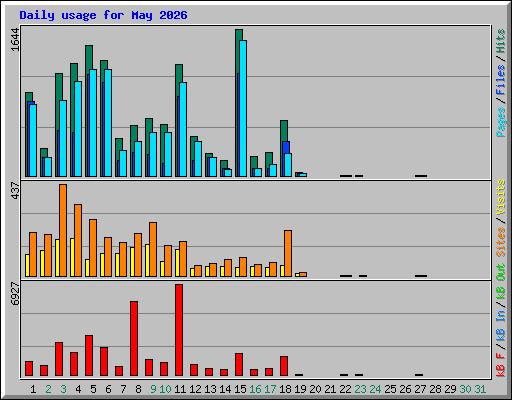Select day 25 on the x-axis
512x400 pixels.
390,389
